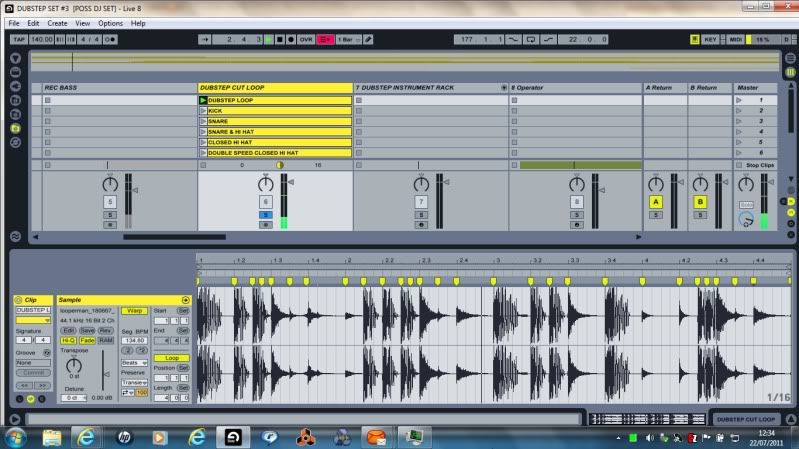
Task: Click the TAP tempo button
Action: [x=18, y=39]
